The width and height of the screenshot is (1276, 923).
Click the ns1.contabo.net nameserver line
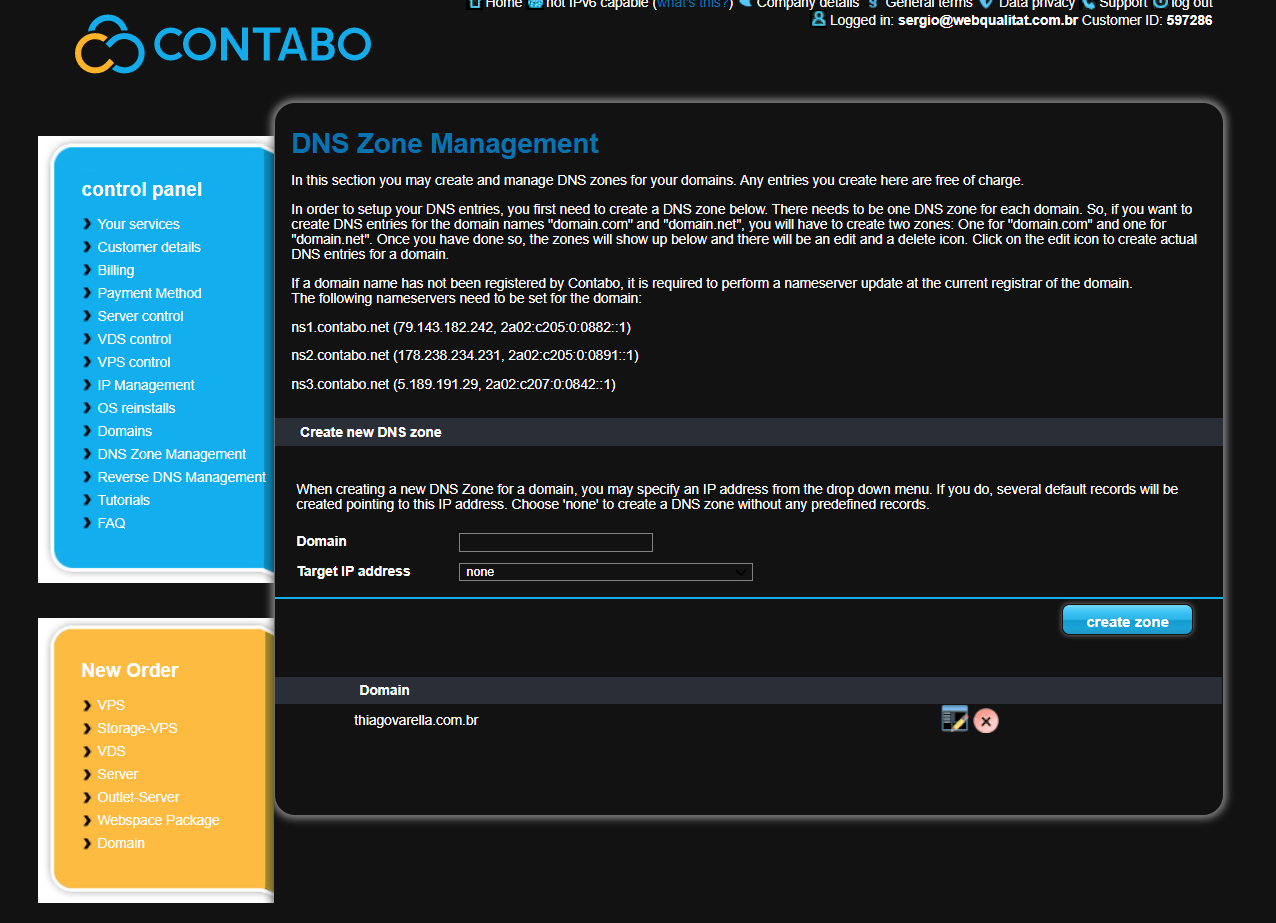(461, 327)
